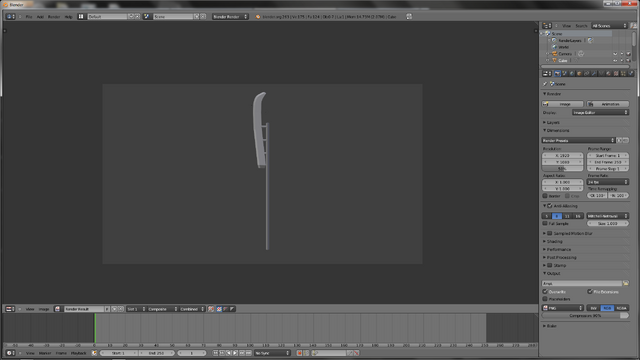The image size is (640, 360).
Task: Open the File menu
Action: point(29,17)
